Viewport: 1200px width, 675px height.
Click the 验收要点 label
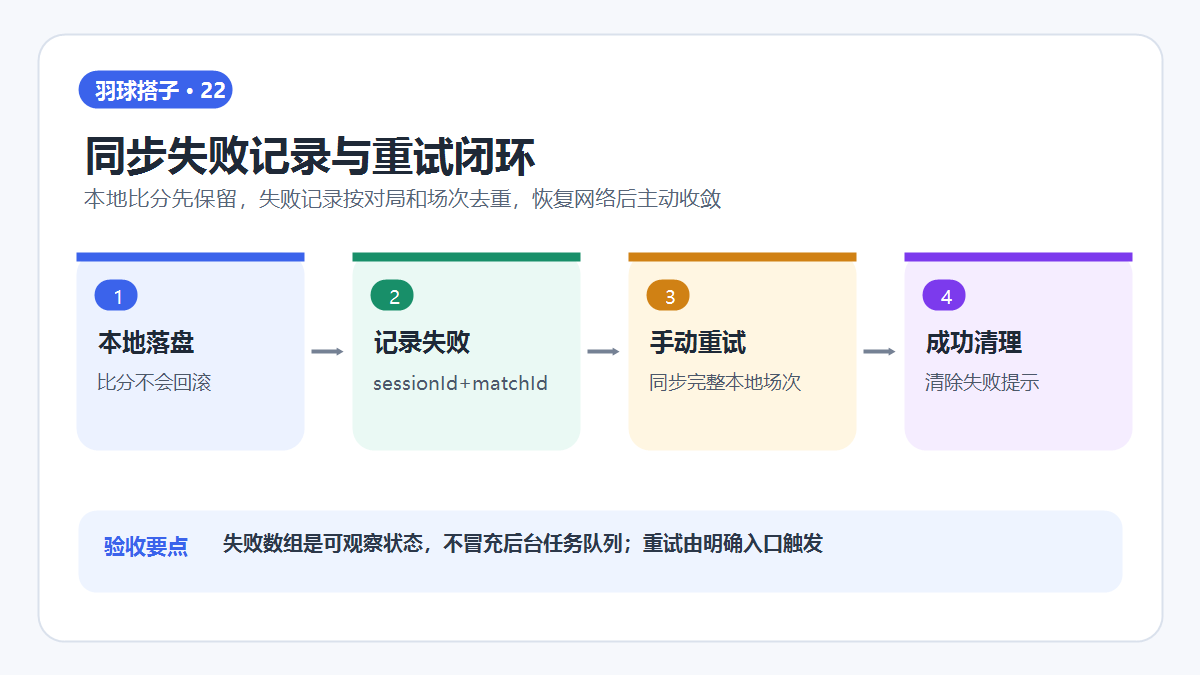[146, 547]
